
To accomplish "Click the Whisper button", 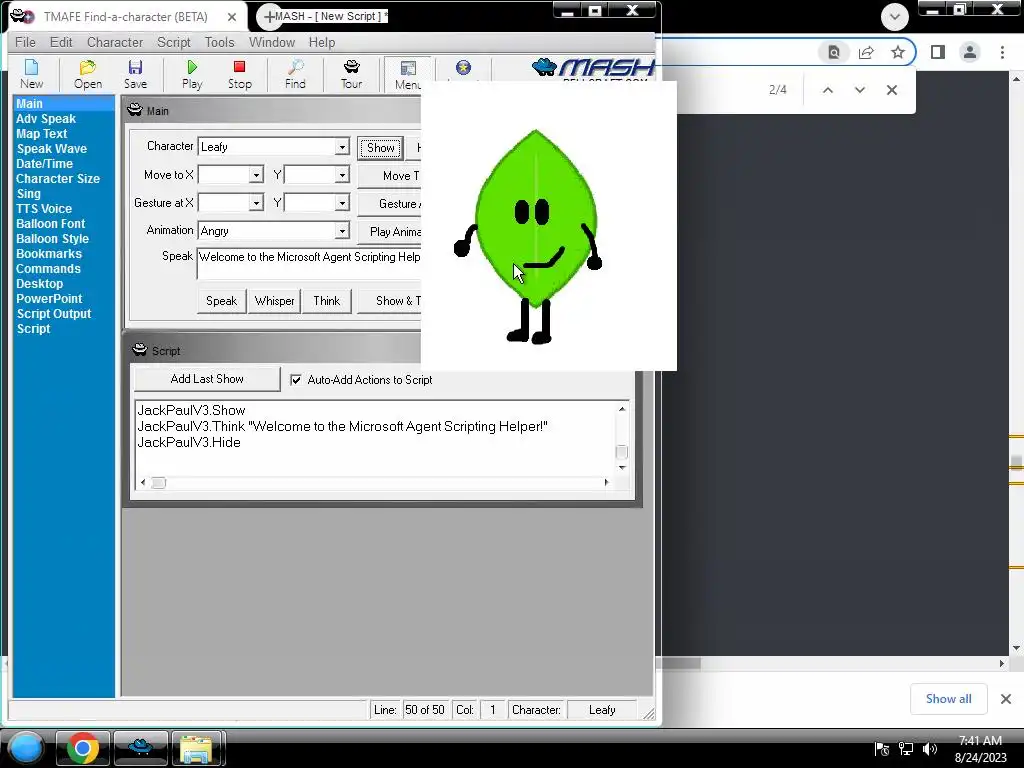I will [274, 301].
